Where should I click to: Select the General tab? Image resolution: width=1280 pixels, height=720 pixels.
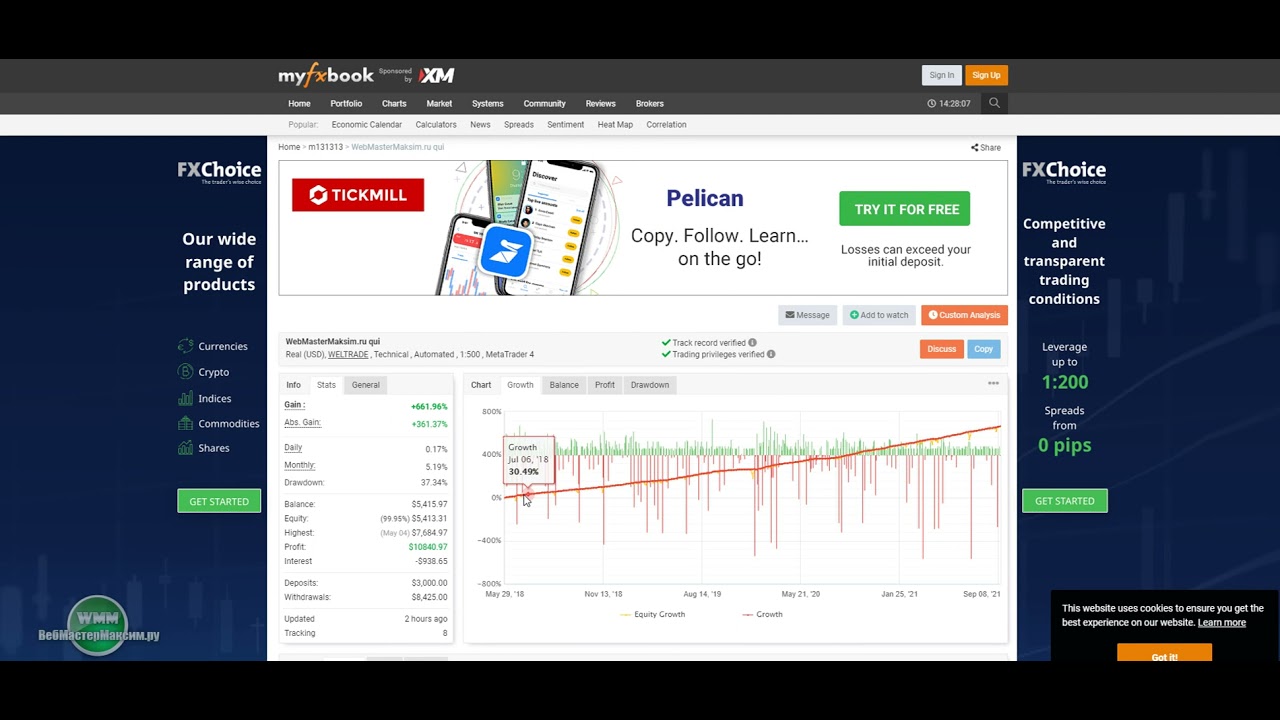(x=365, y=385)
